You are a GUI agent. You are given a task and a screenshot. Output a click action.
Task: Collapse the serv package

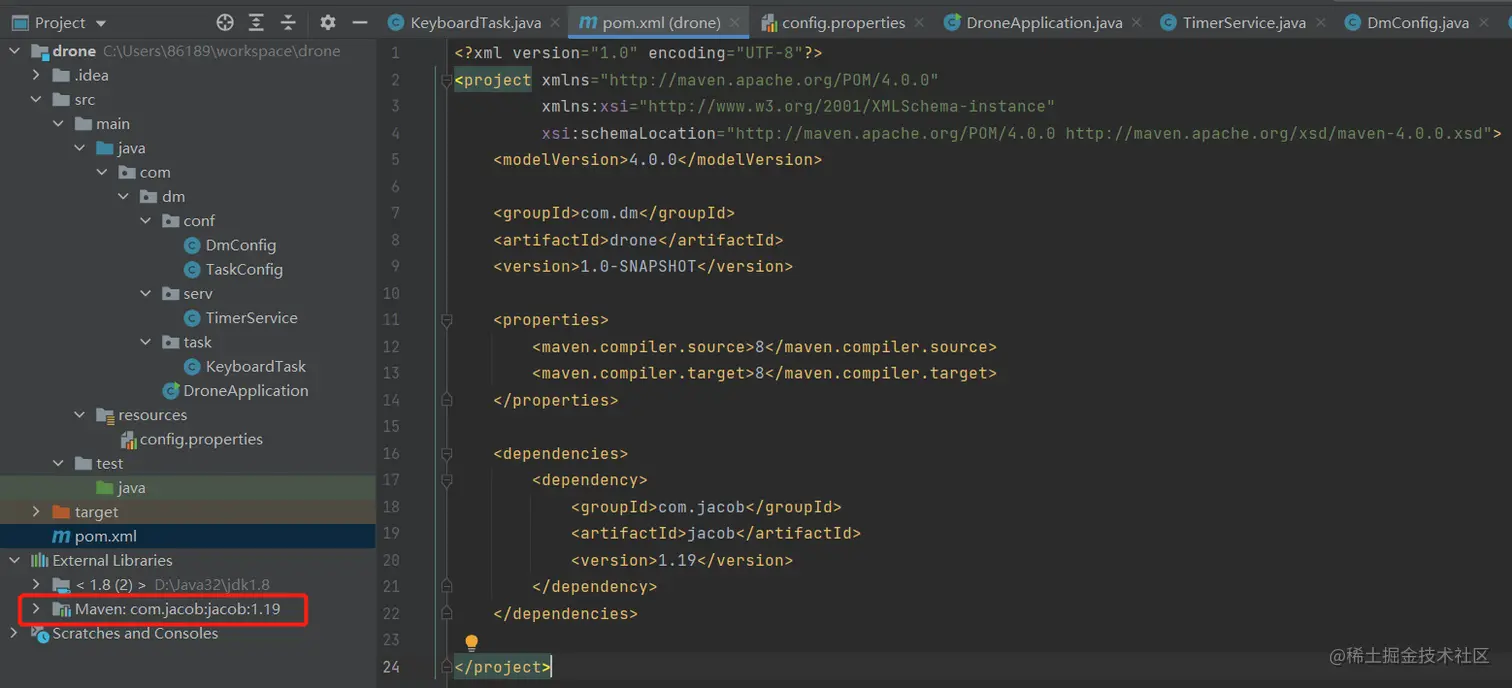point(147,293)
